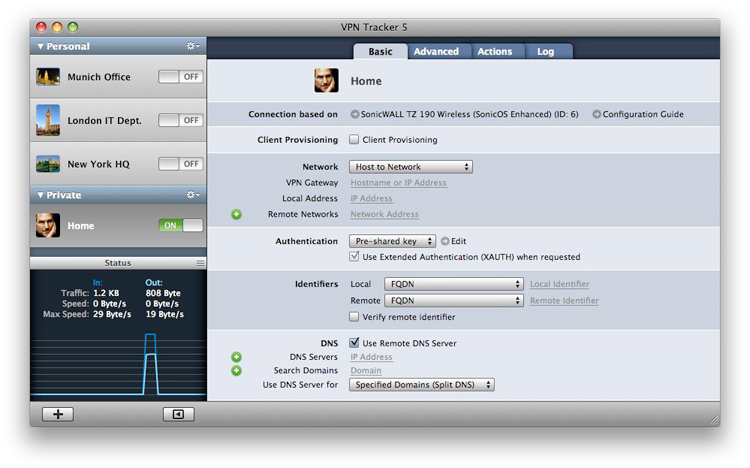Click the Status panel header bar
750x468 pixels.
point(118,263)
